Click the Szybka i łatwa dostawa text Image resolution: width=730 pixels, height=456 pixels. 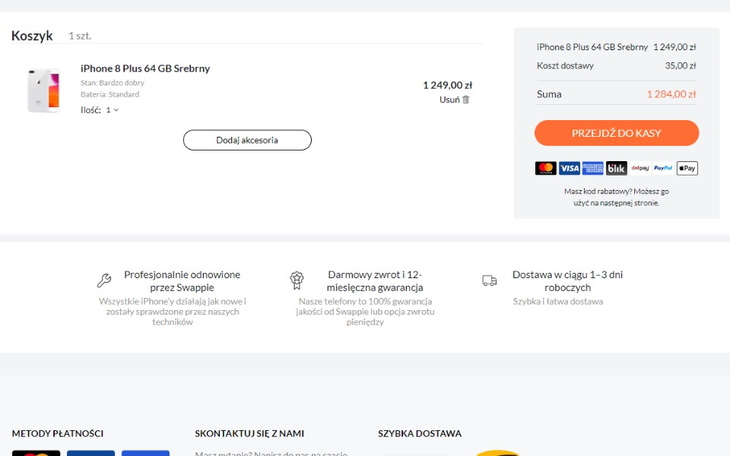point(558,301)
